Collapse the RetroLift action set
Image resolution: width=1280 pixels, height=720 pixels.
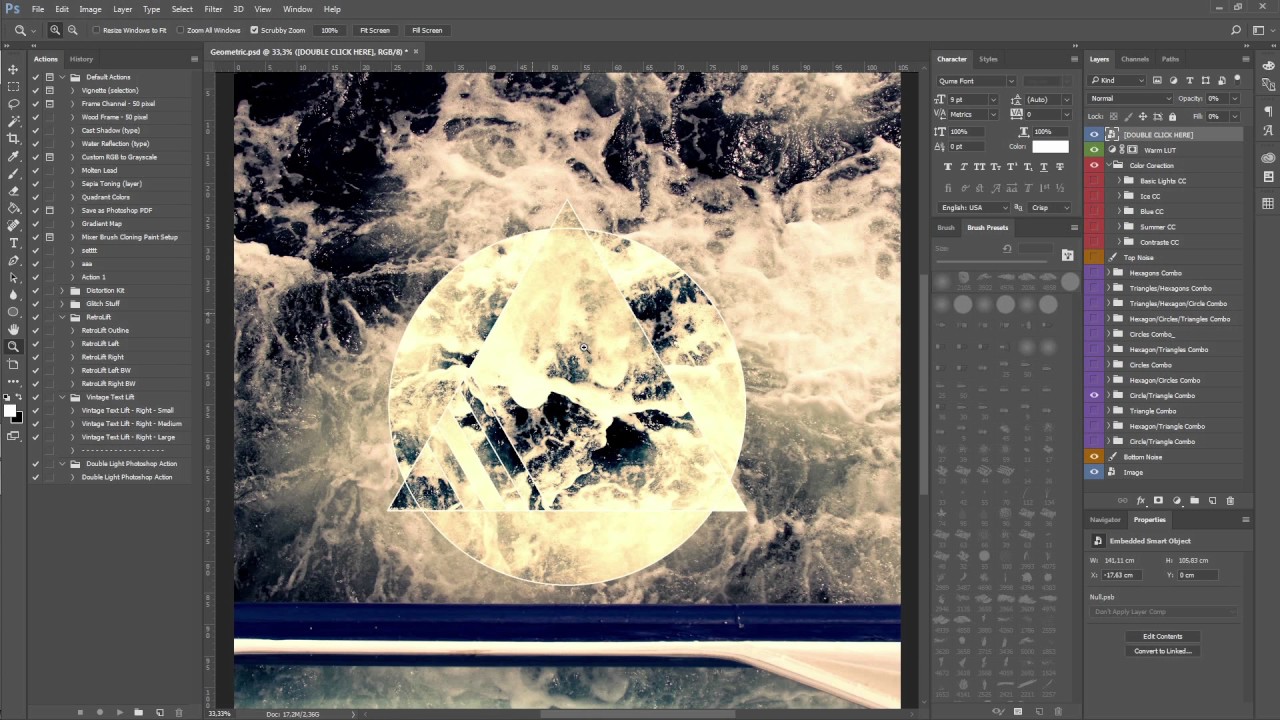point(62,317)
